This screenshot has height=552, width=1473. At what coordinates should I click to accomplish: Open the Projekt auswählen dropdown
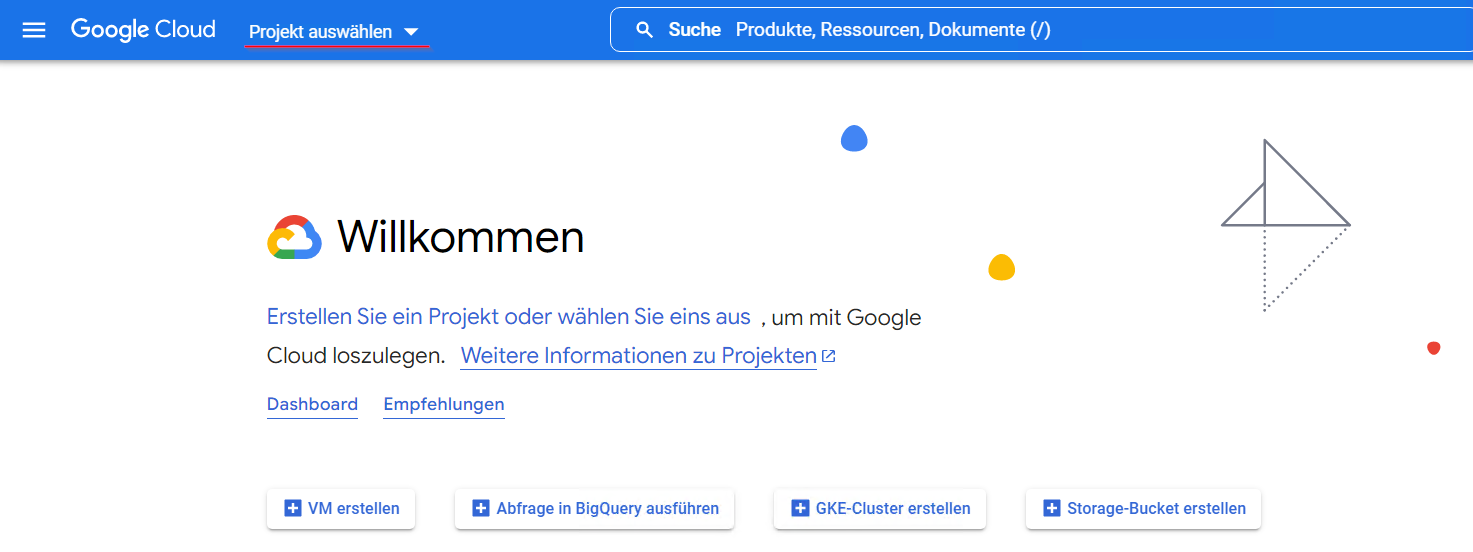[335, 32]
